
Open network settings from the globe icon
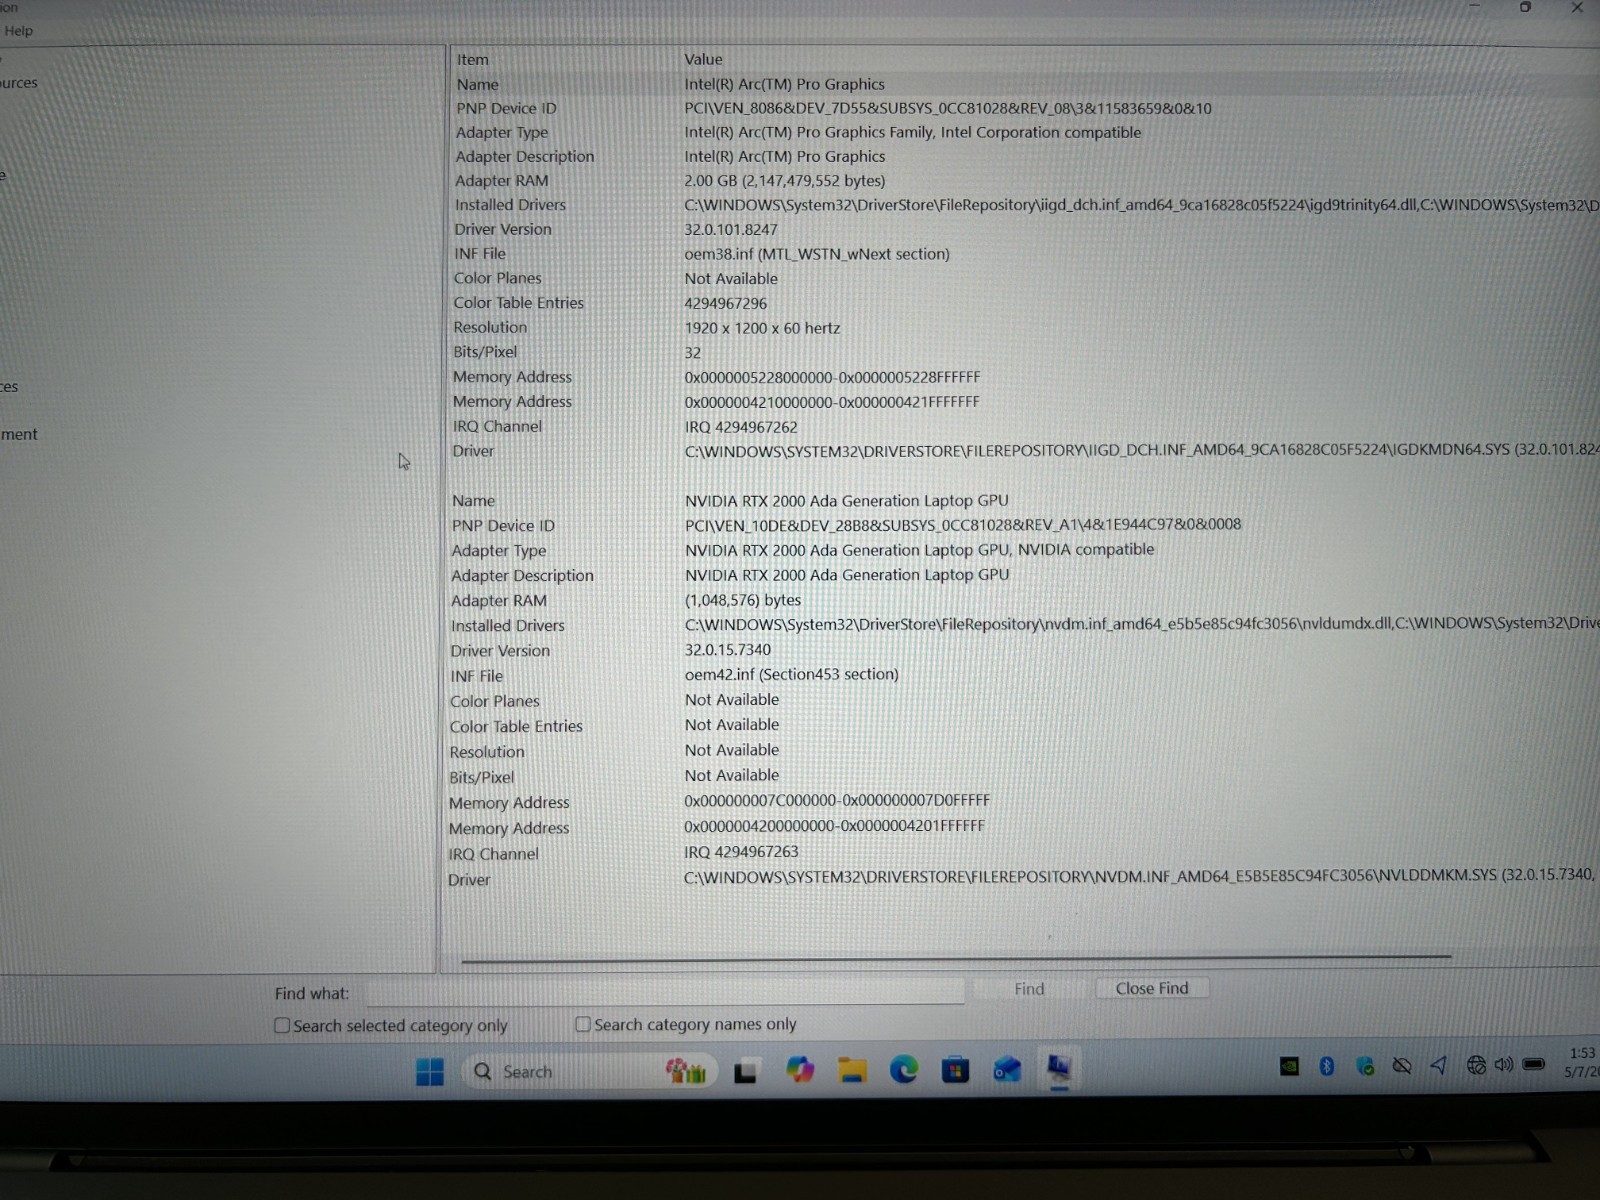coord(1475,1065)
